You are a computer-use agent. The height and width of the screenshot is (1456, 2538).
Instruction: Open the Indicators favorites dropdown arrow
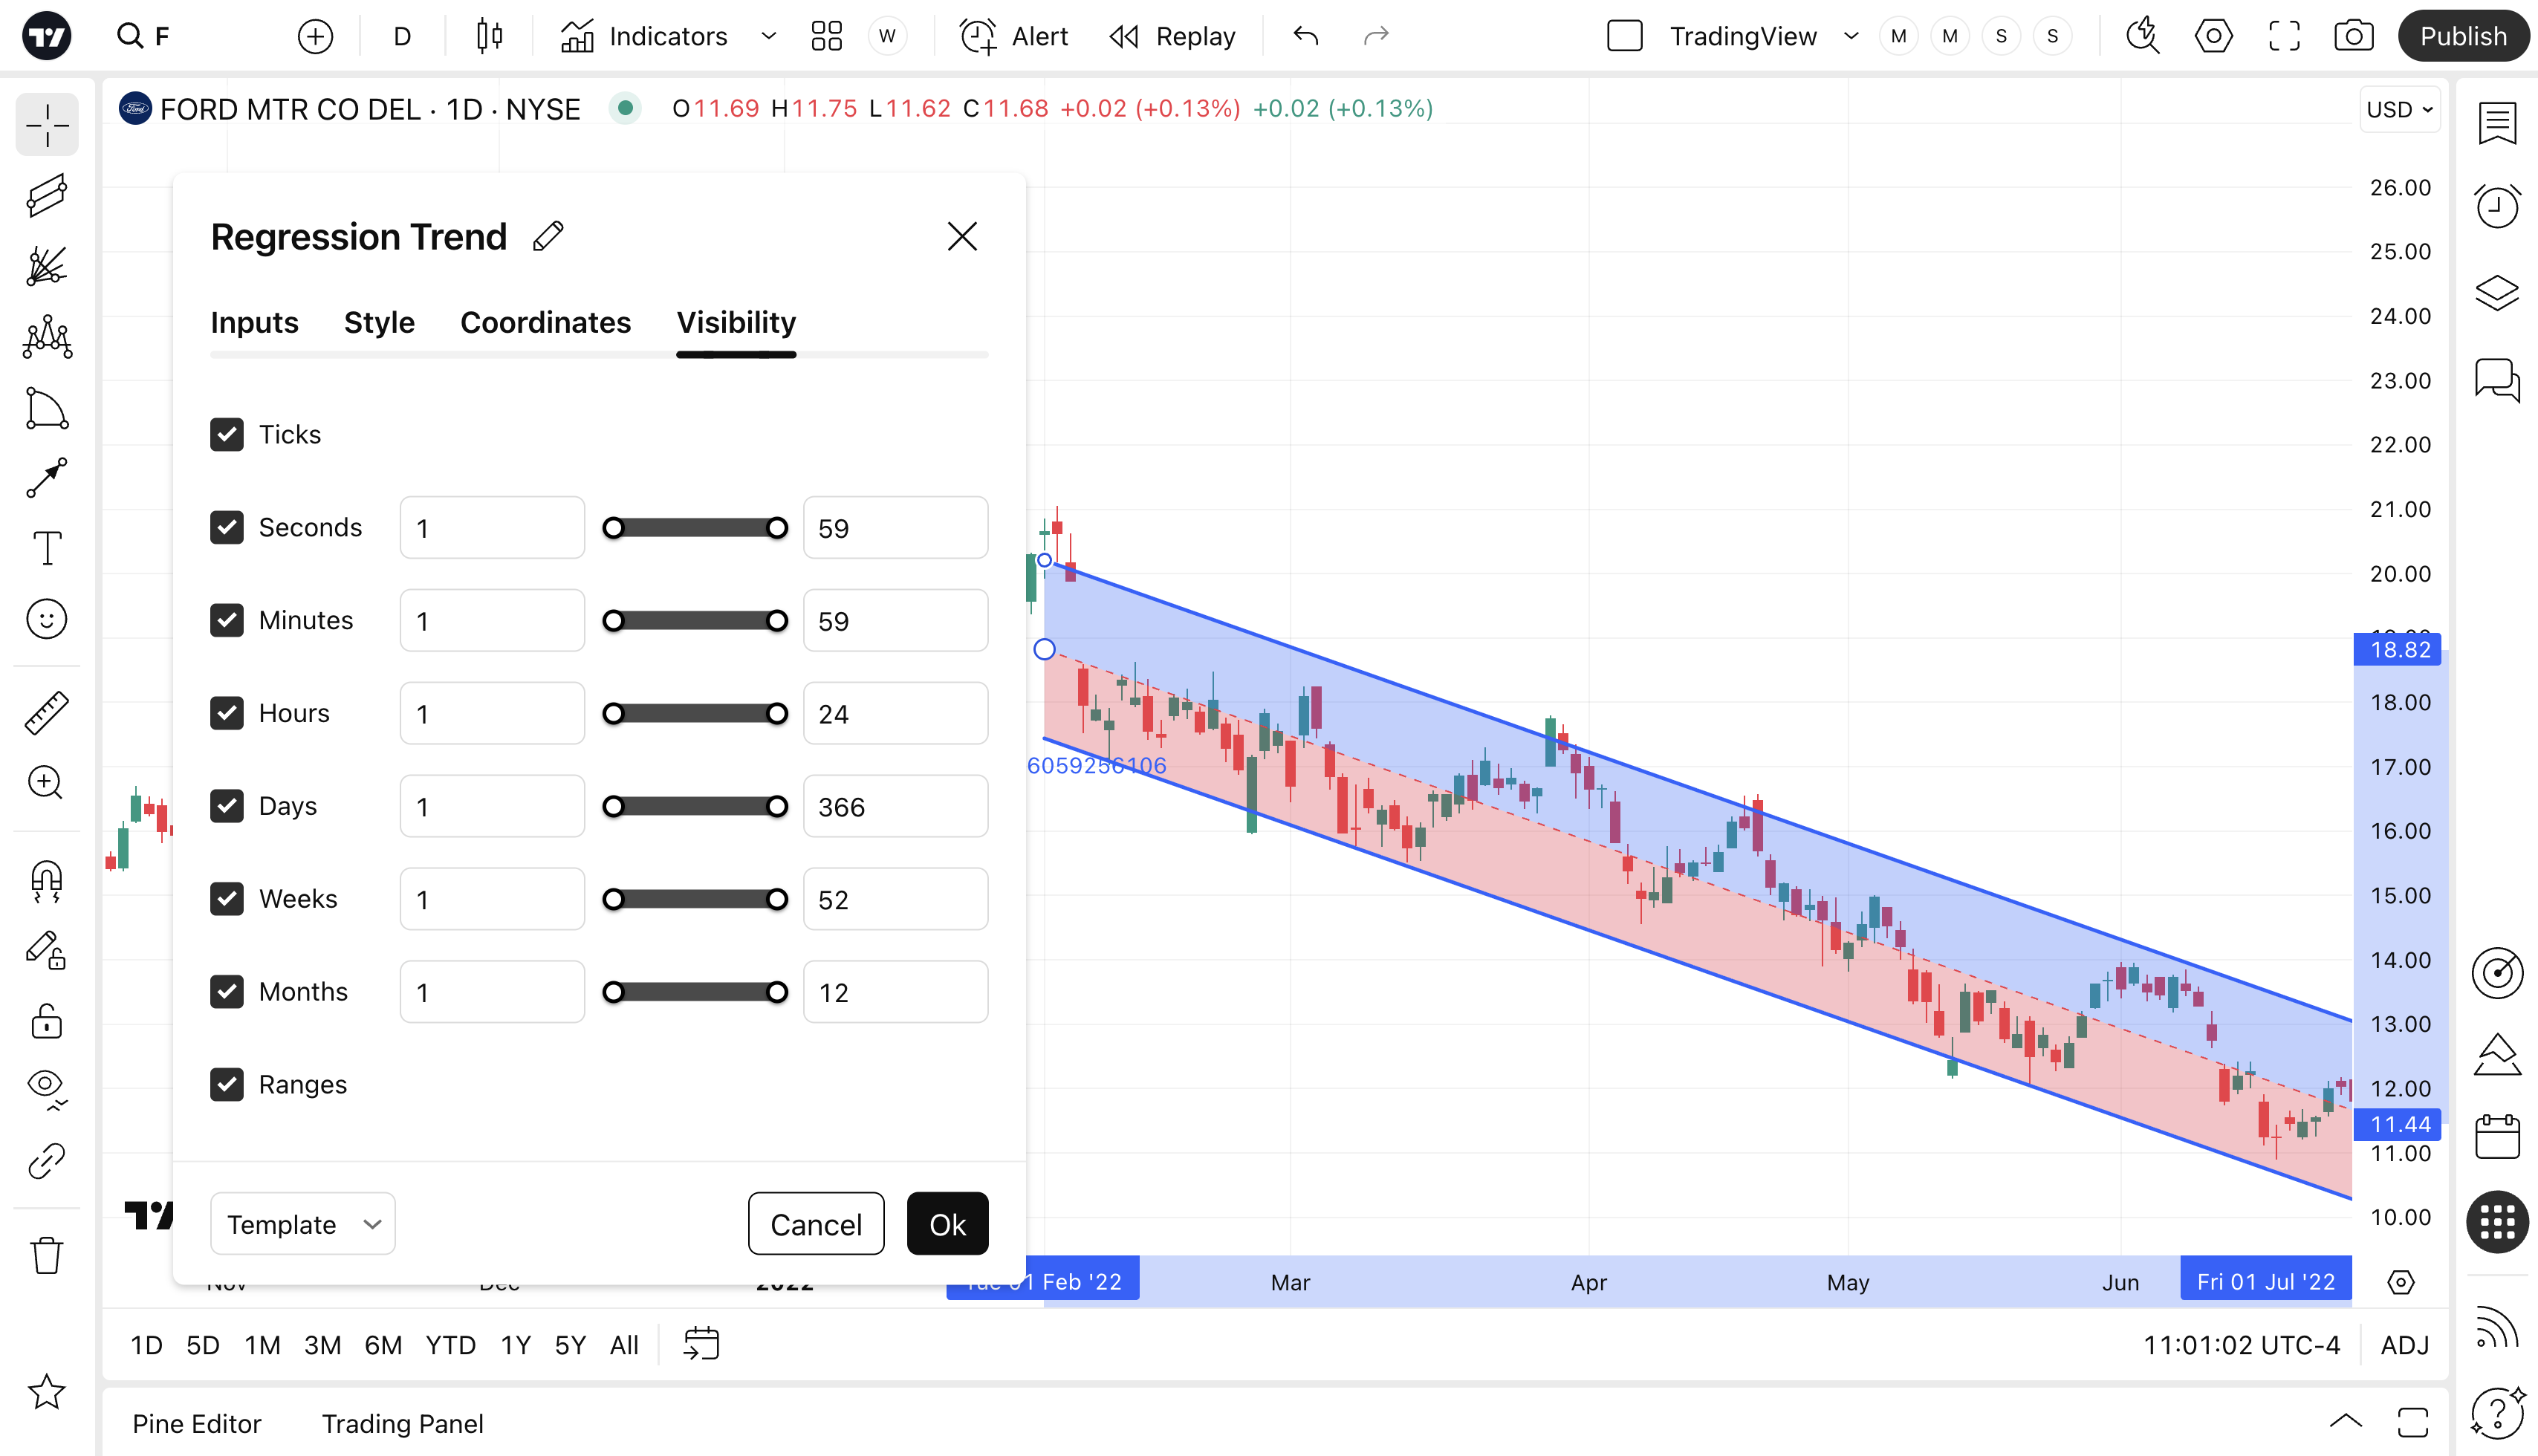coord(768,37)
